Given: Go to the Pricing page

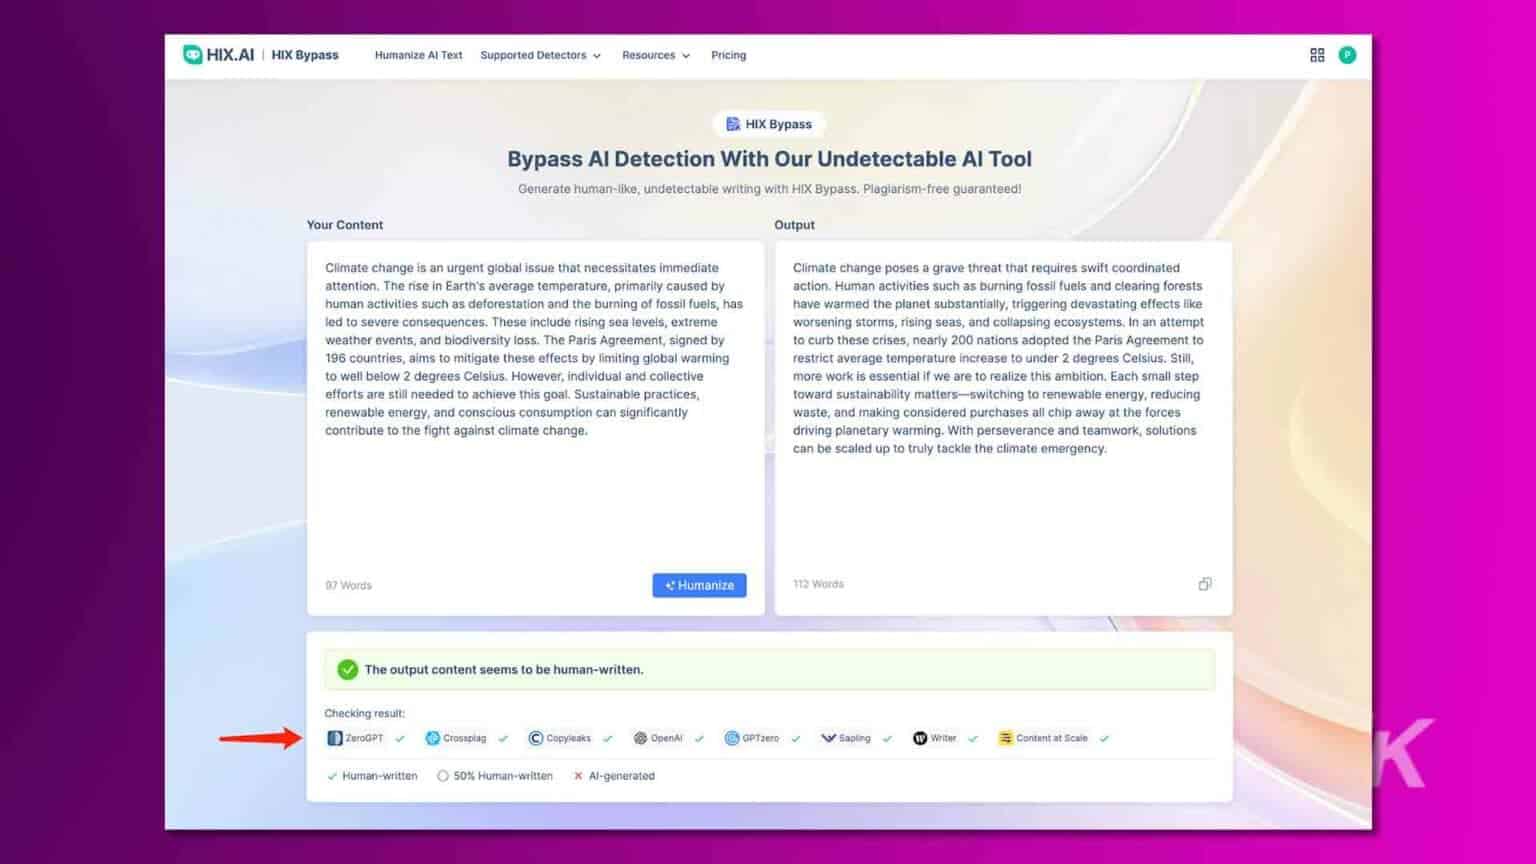Looking at the screenshot, I should (x=728, y=55).
